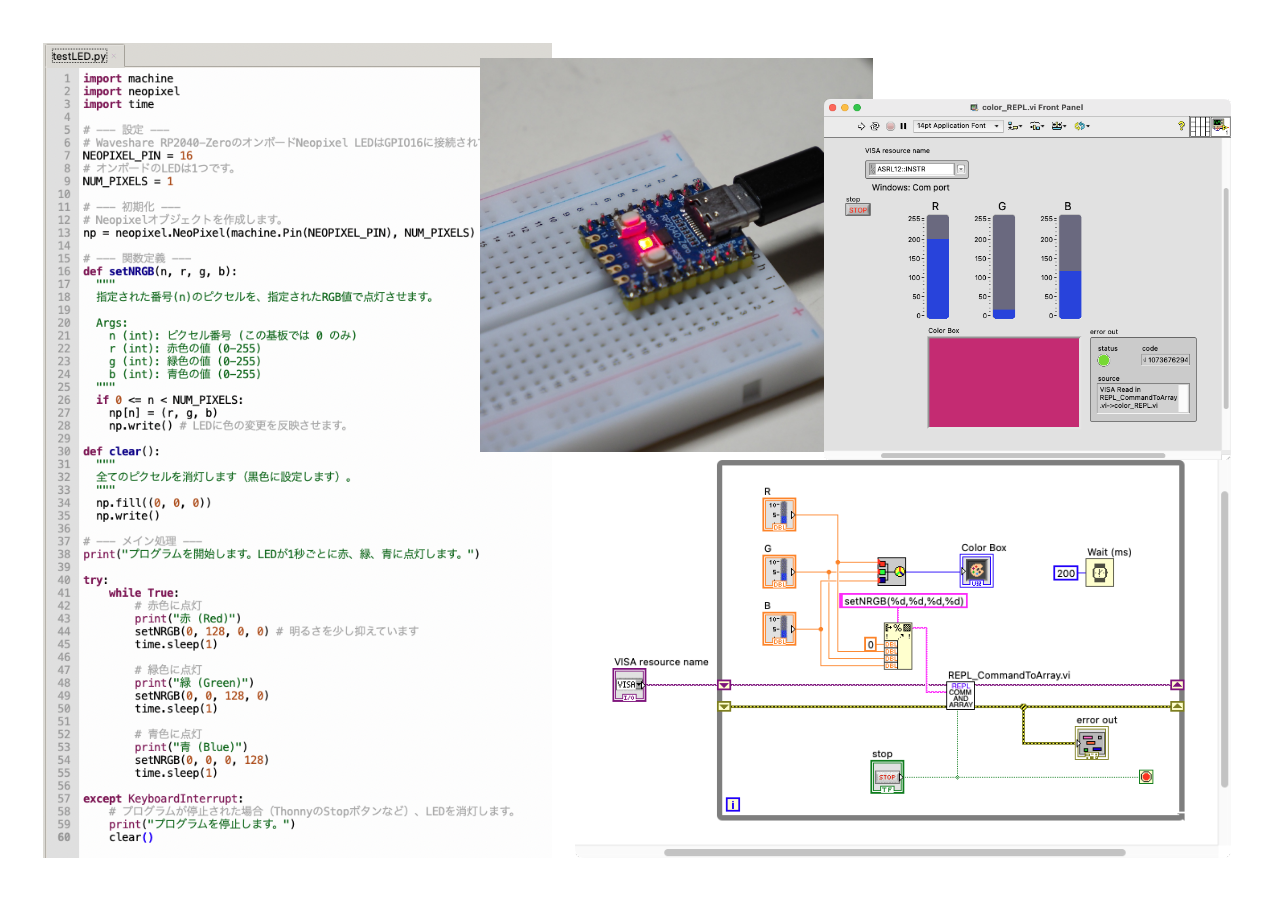Click the RGB to Color function node

890,572
